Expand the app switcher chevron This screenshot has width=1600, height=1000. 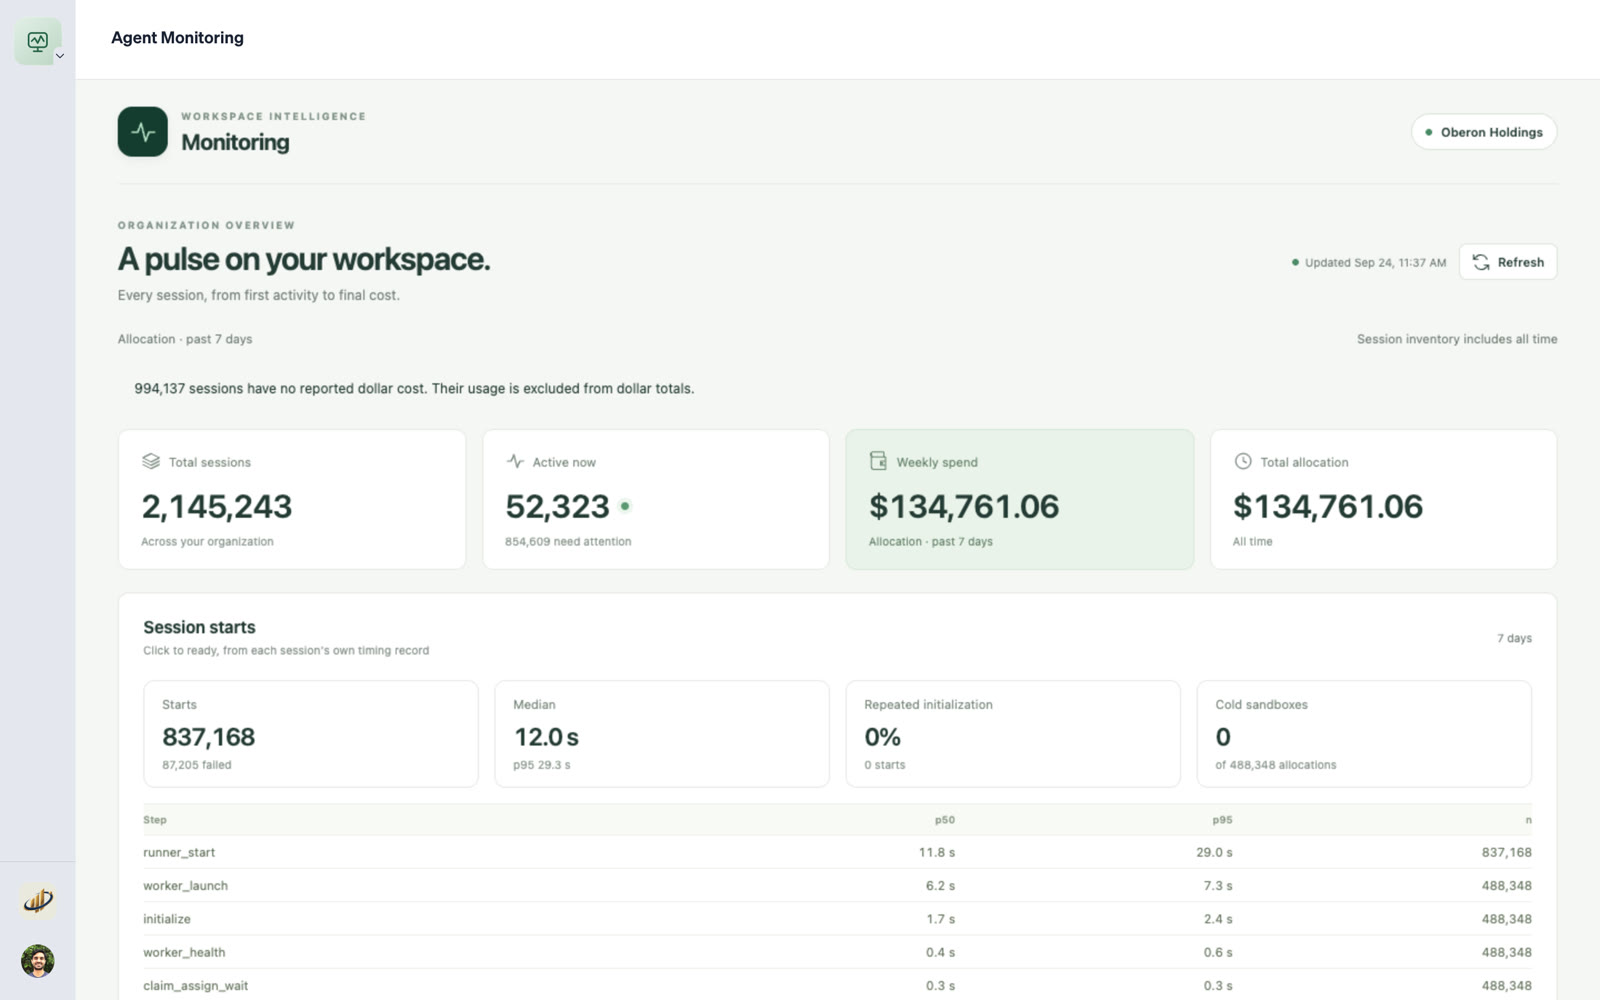[60, 56]
